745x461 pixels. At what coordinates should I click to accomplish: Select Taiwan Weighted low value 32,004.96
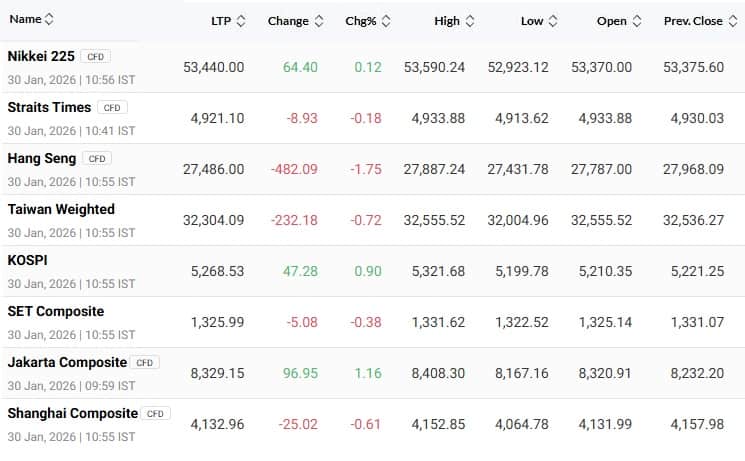[x=518, y=220]
